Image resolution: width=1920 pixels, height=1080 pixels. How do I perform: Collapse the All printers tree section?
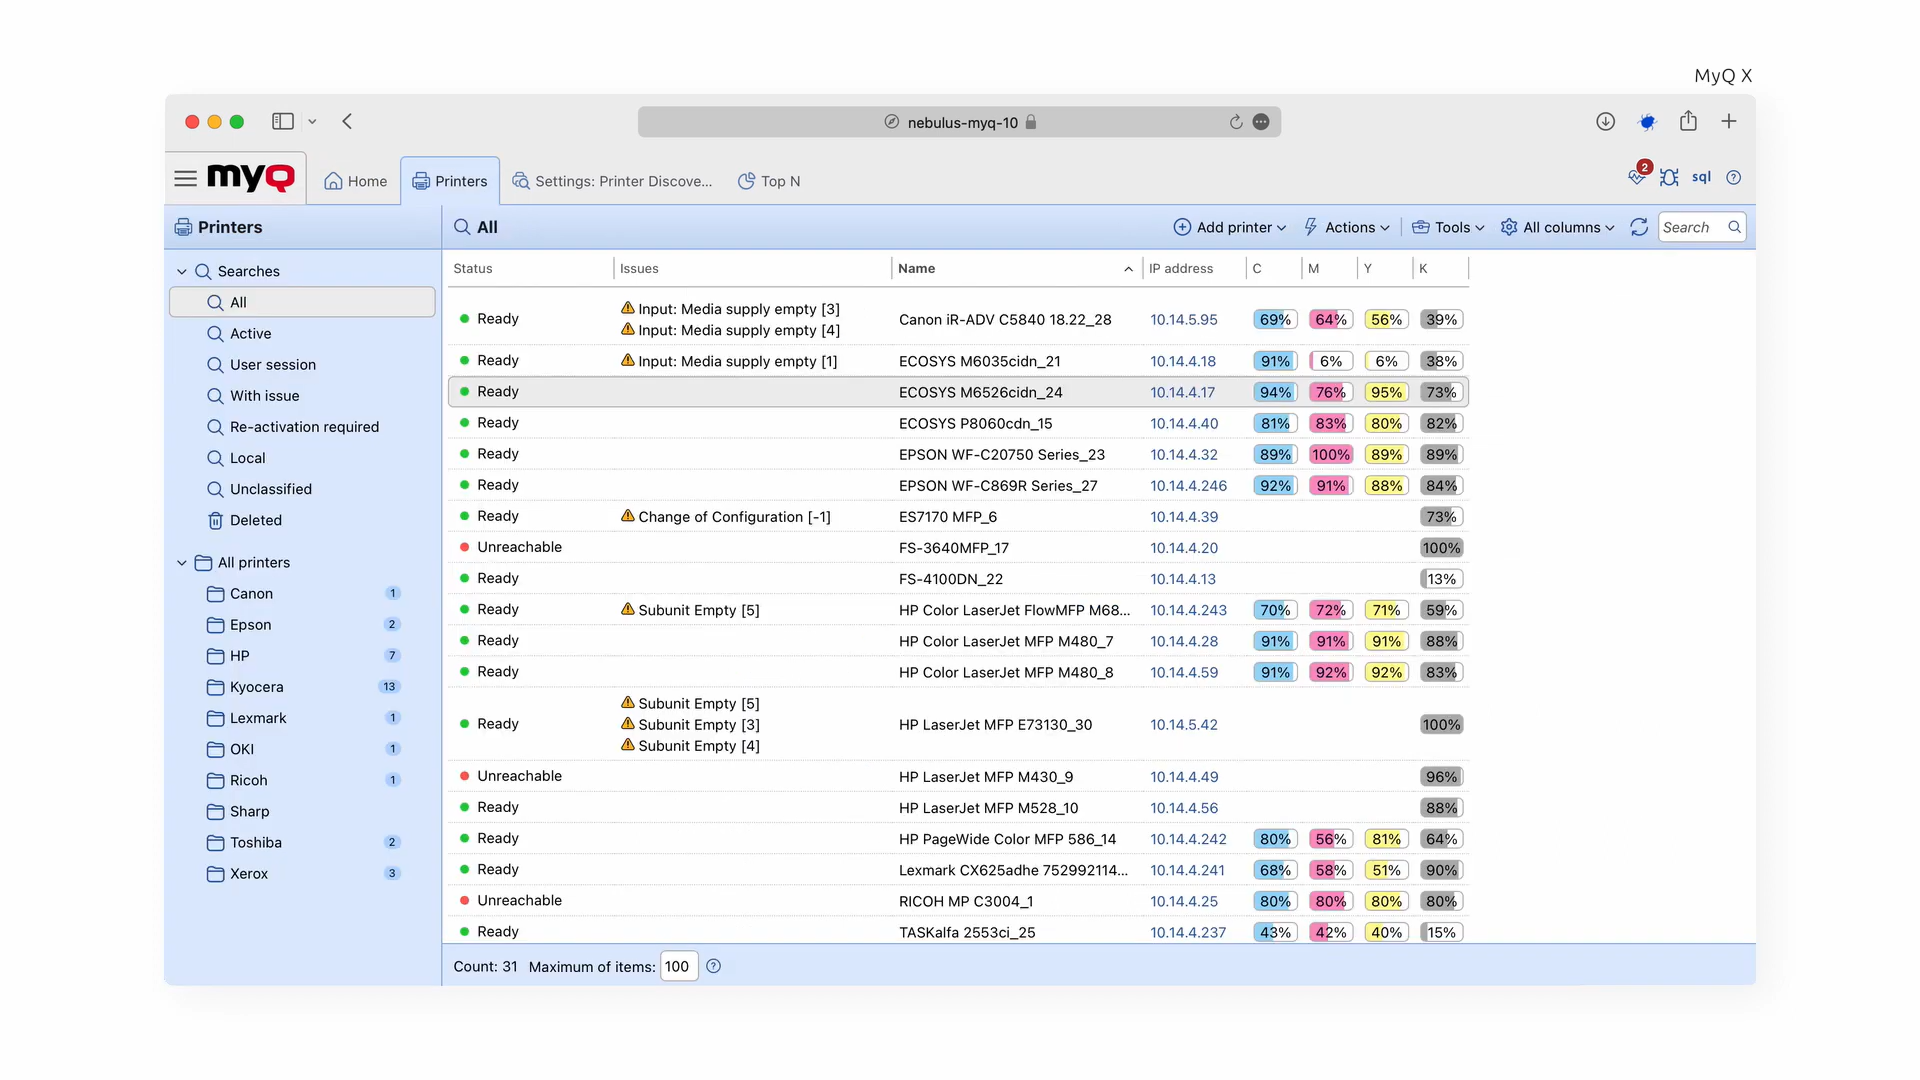pyautogui.click(x=181, y=562)
